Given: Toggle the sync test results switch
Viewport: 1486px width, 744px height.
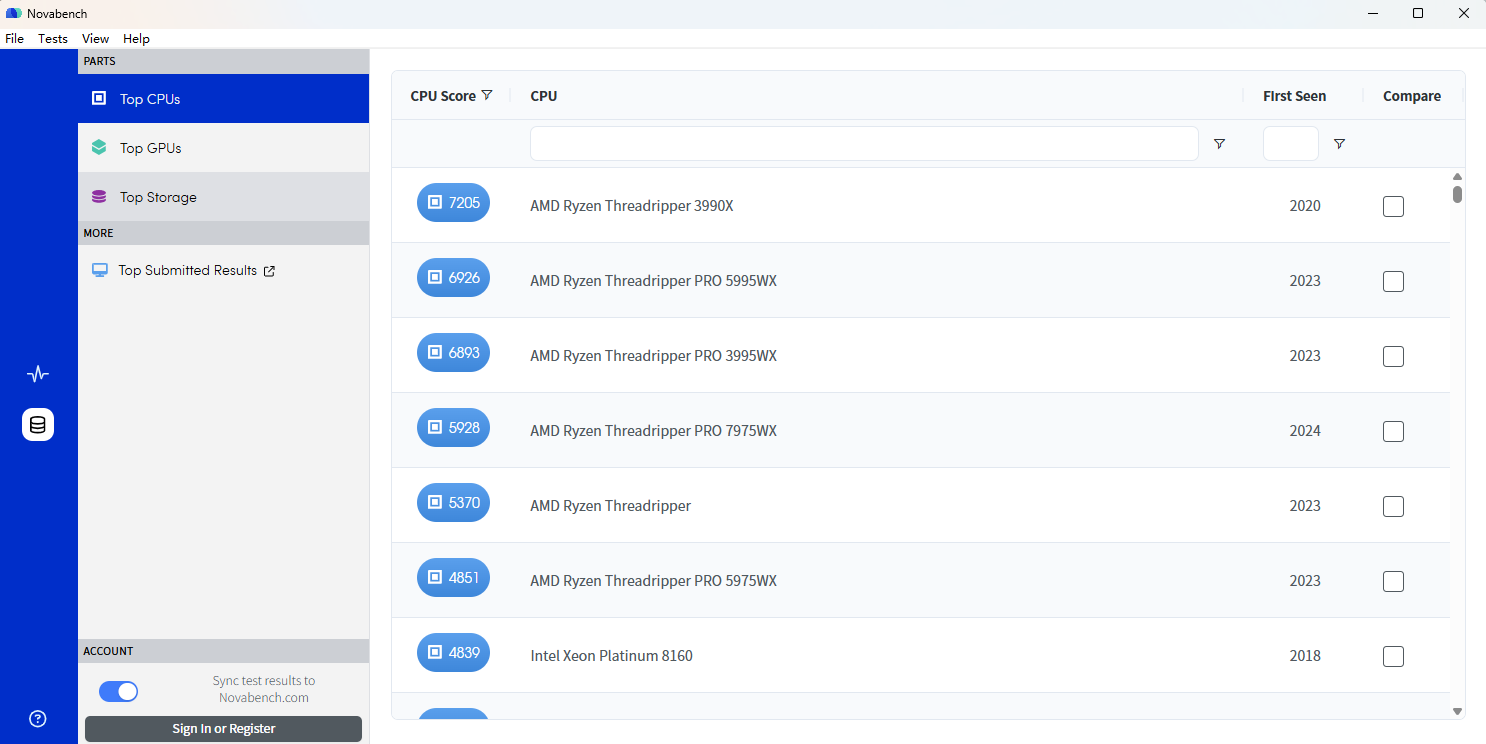Looking at the screenshot, I should [x=118, y=691].
